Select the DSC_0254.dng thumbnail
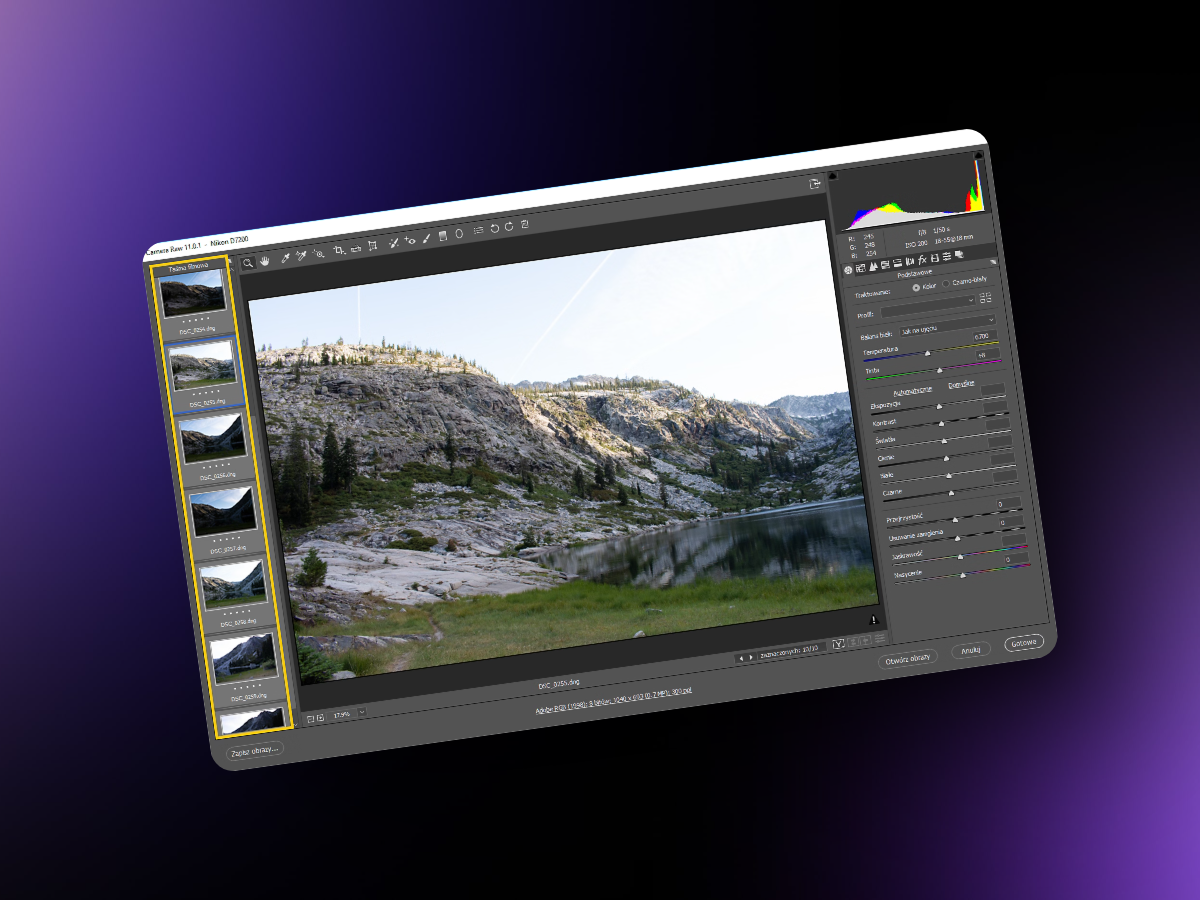Viewport: 1200px width, 900px height. (x=193, y=292)
